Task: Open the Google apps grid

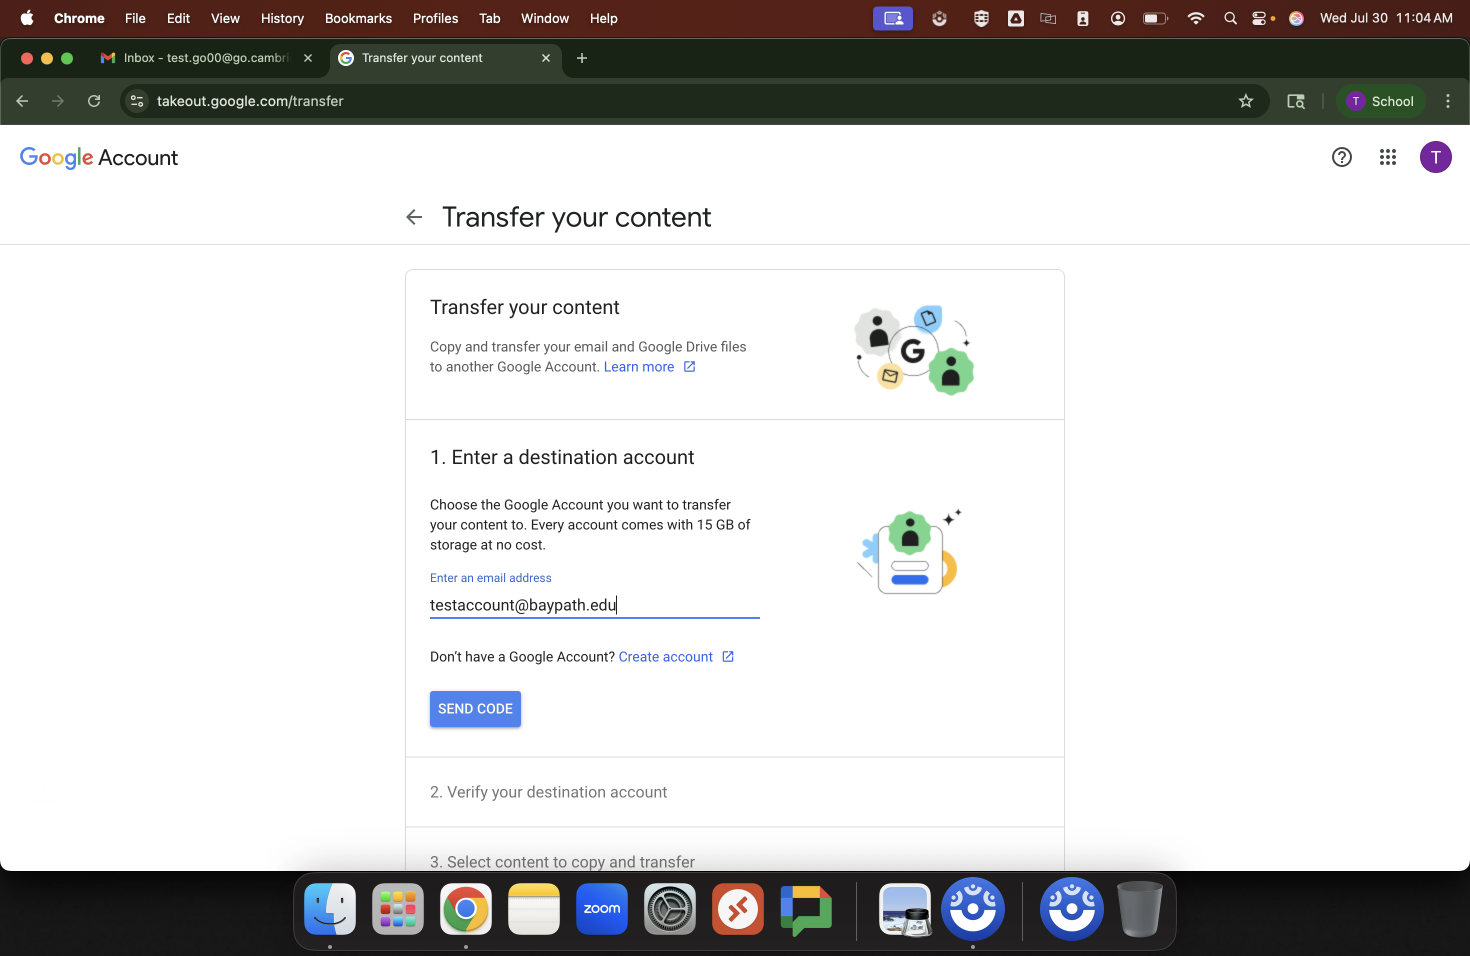Action: [1387, 157]
